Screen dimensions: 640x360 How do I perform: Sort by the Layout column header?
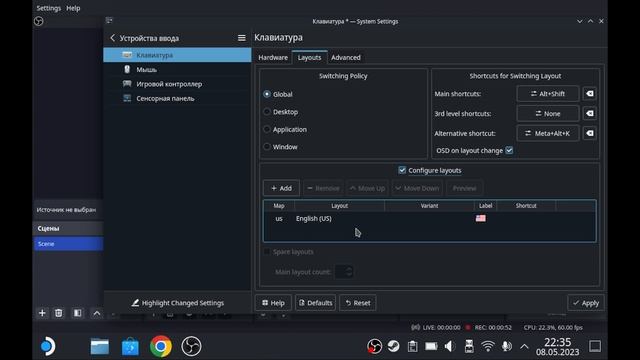click(339, 206)
